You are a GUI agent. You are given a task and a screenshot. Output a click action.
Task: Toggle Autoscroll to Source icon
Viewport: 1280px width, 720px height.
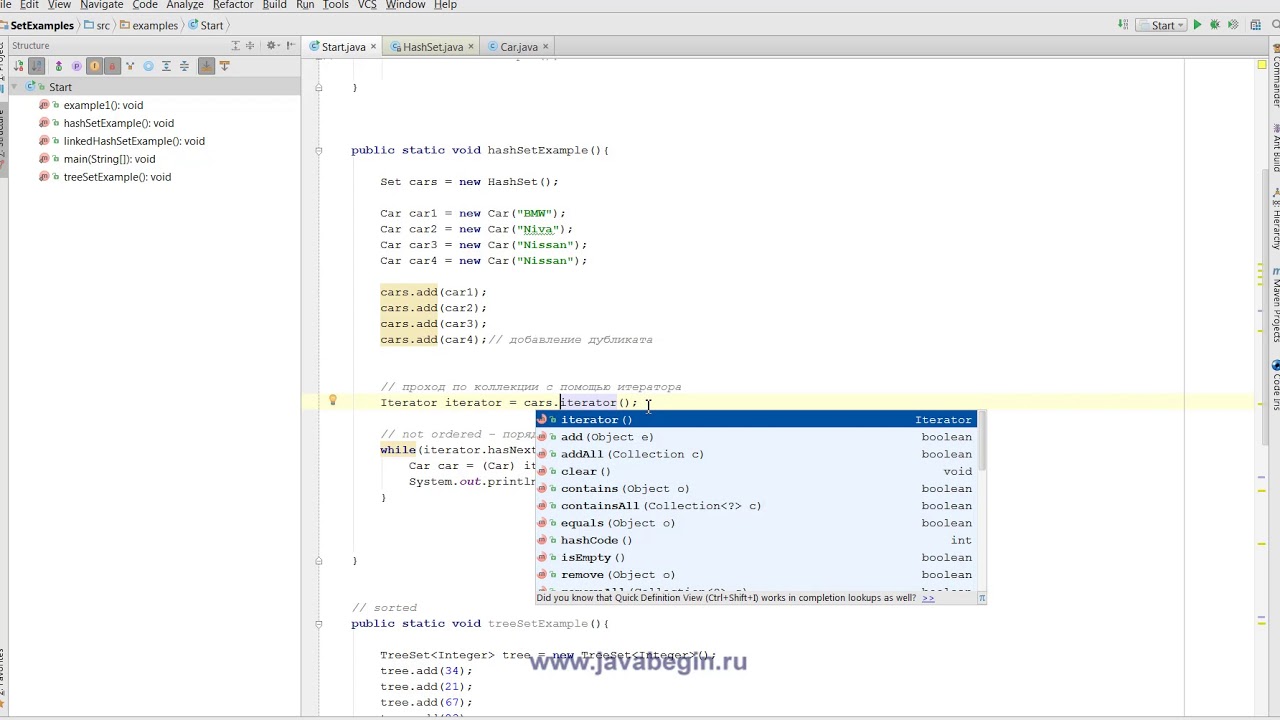tap(206, 66)
